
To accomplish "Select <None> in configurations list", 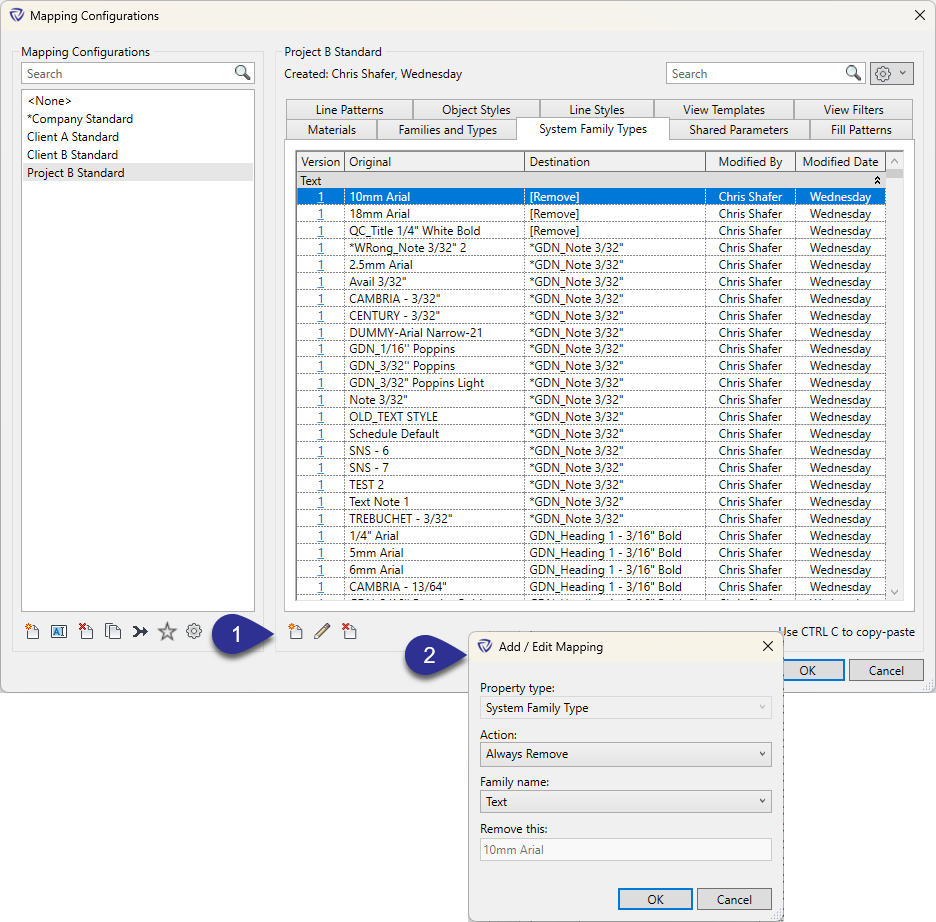I will pyautogui.click(x=137, y=101).
